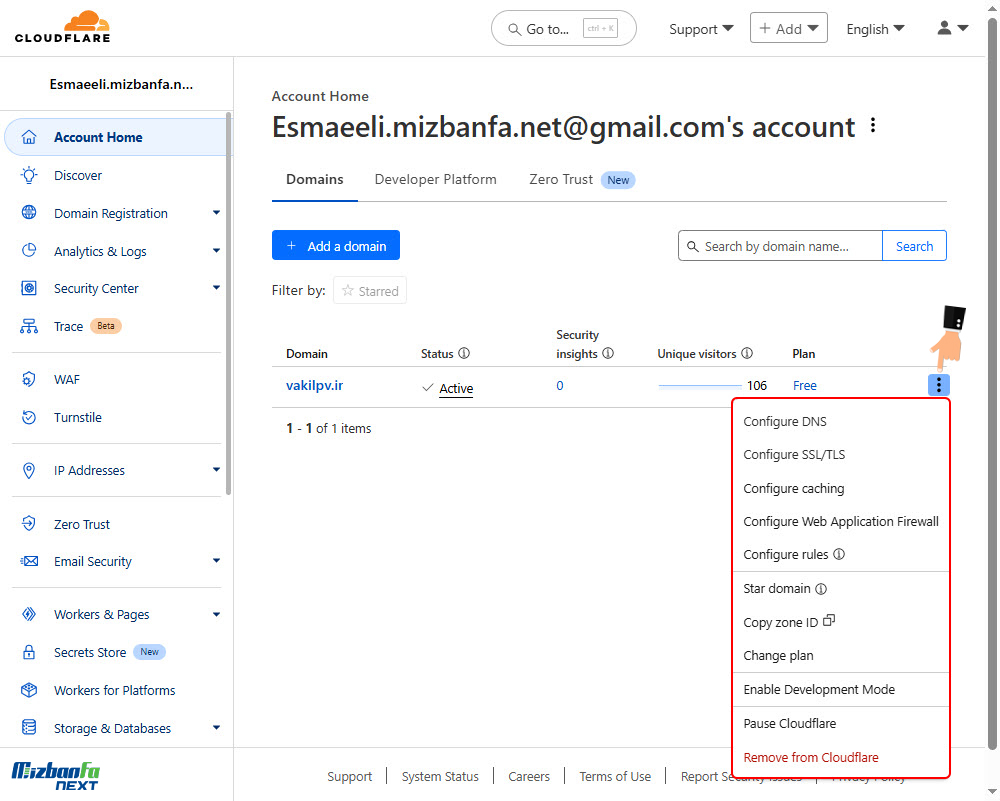1000x801 pixels.
Task: Toggle the Starred filter
Action: 370,291
